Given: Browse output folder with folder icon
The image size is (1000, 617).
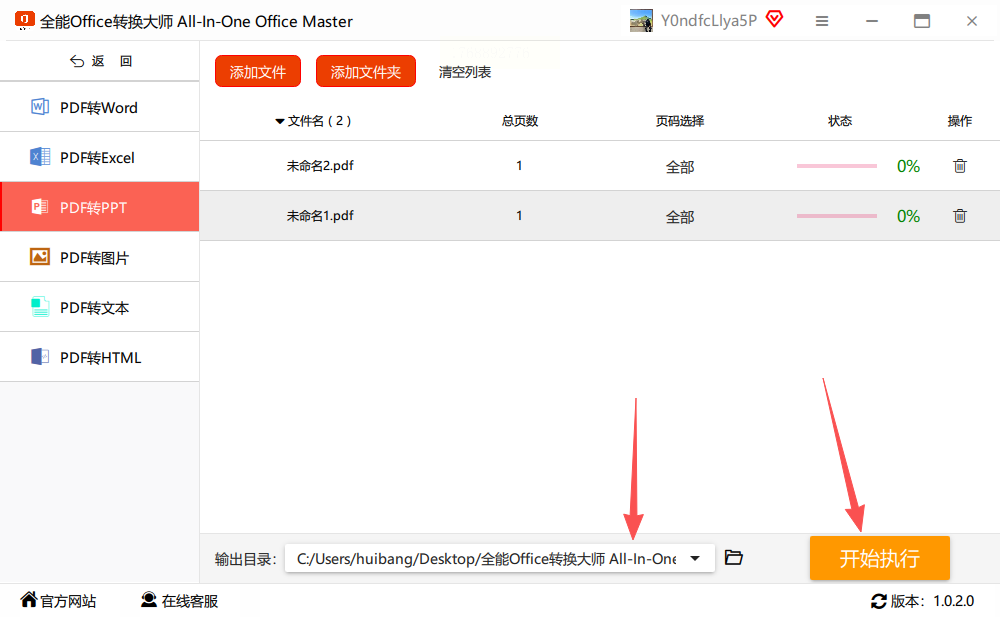Looking at the screenshot, I should (734, 558).
